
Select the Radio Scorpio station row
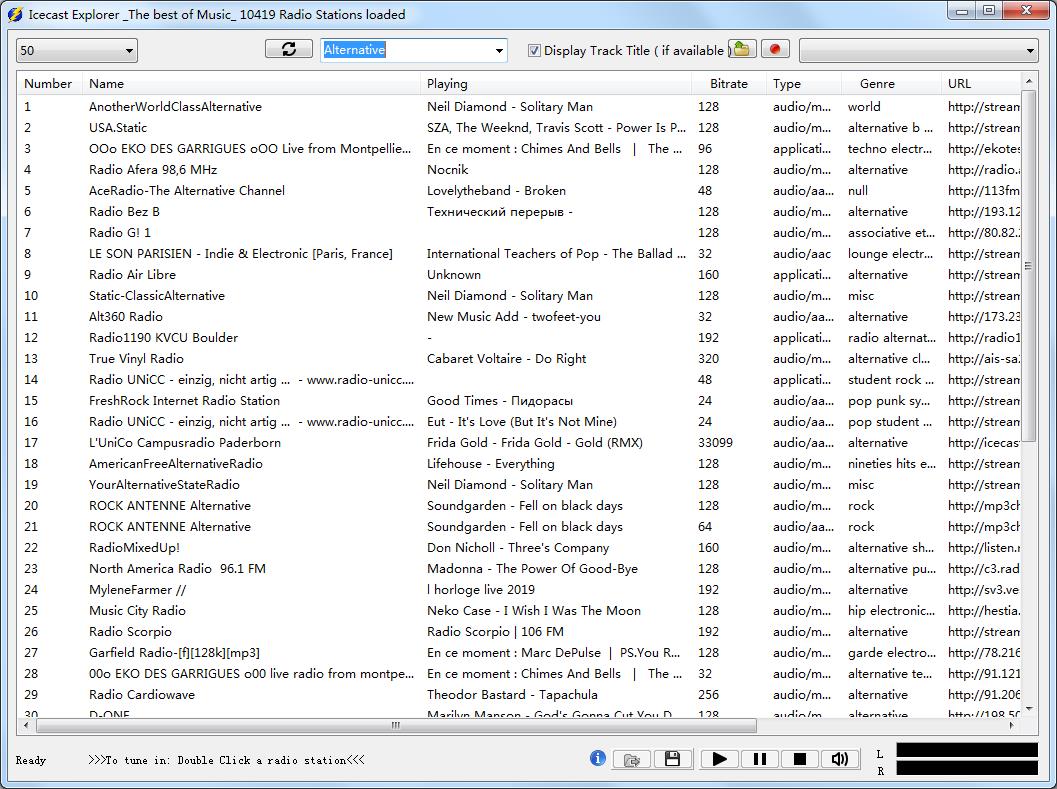click(x=130, y=631)
